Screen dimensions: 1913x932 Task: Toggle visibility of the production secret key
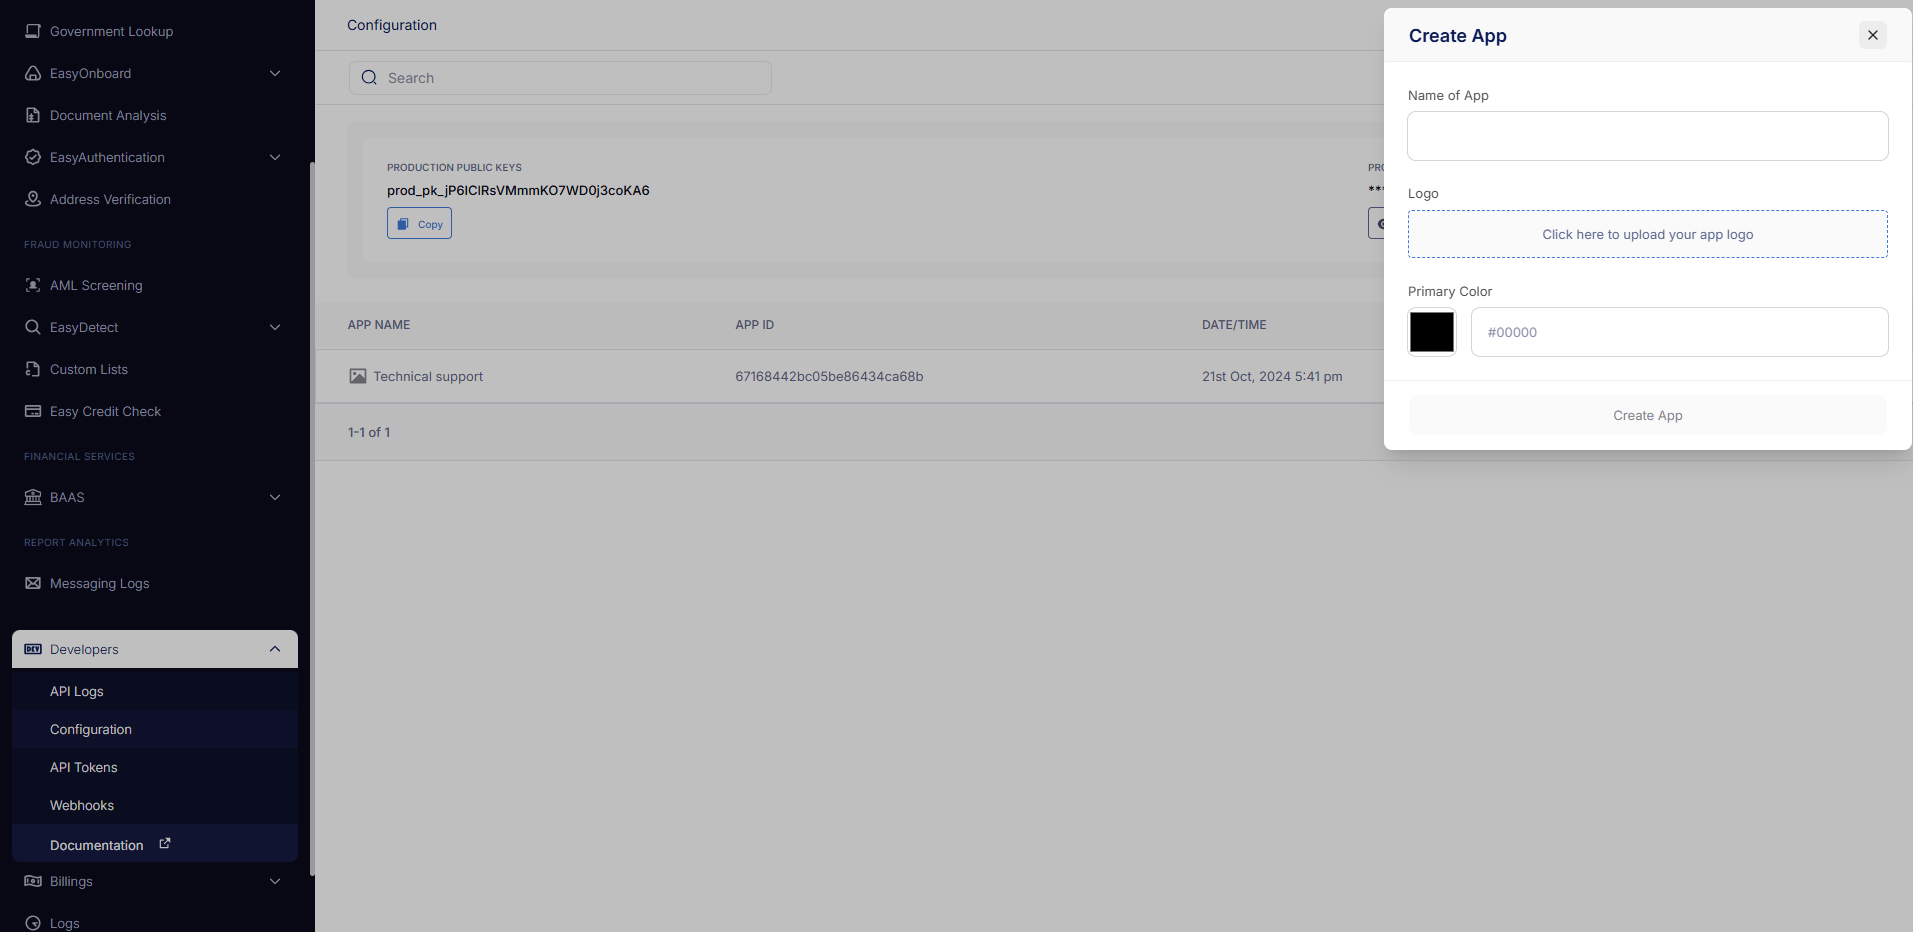[1377, 224]
